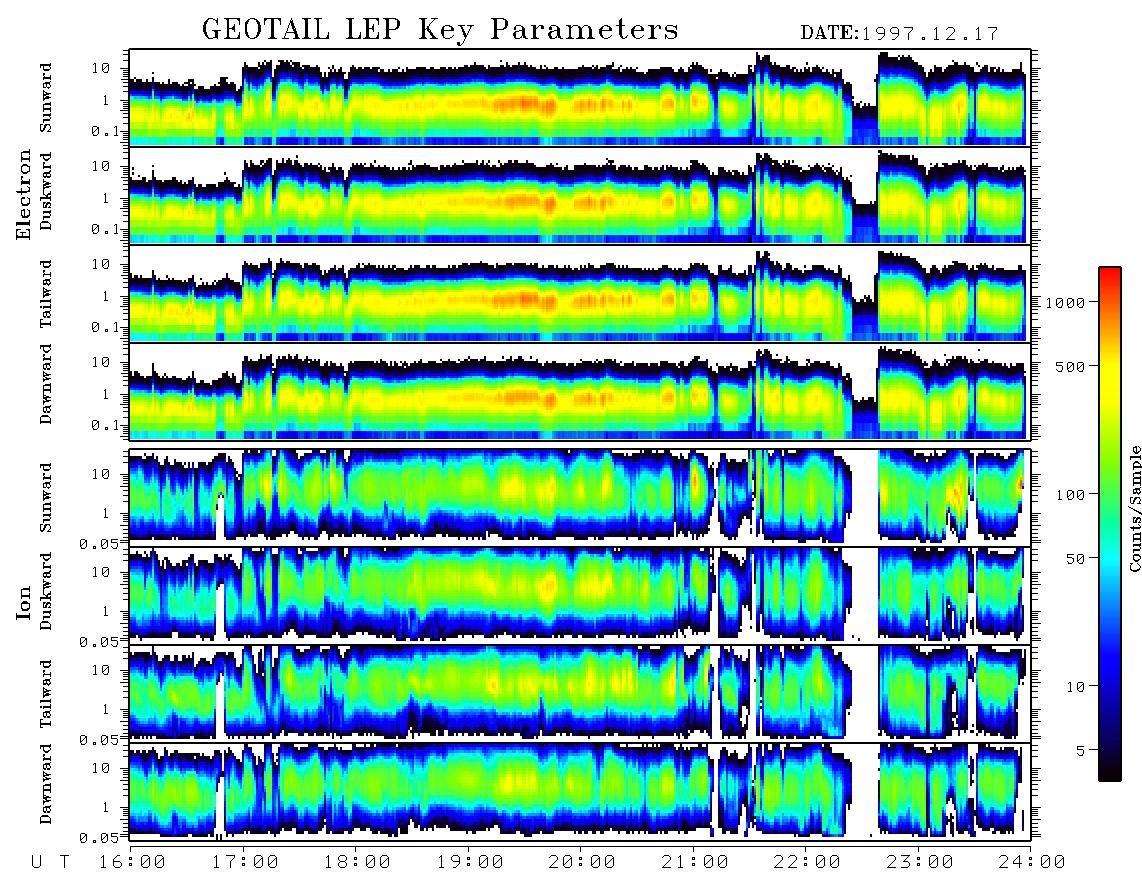Select the Electron Duskward panel label
This screenshot has width=1142, height=880.
coord(46,191)
